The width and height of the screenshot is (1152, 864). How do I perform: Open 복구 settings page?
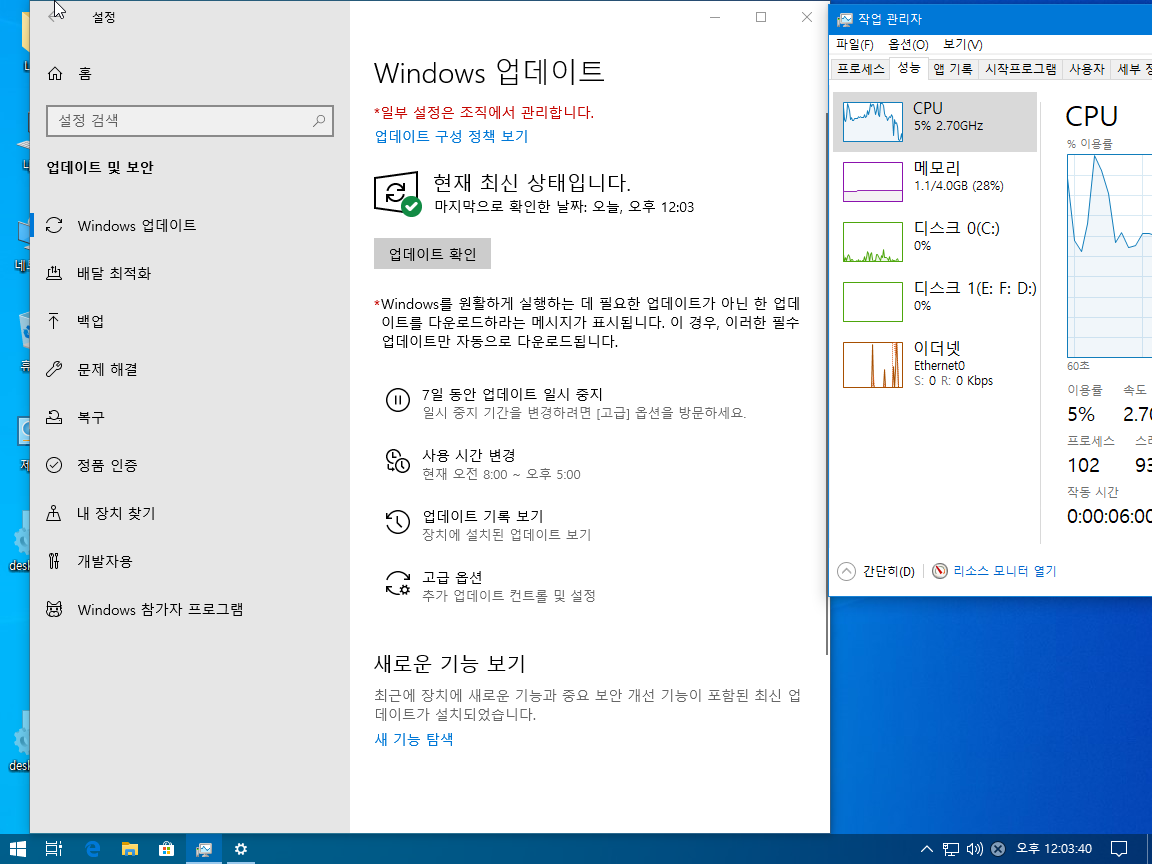pos(76,417)
